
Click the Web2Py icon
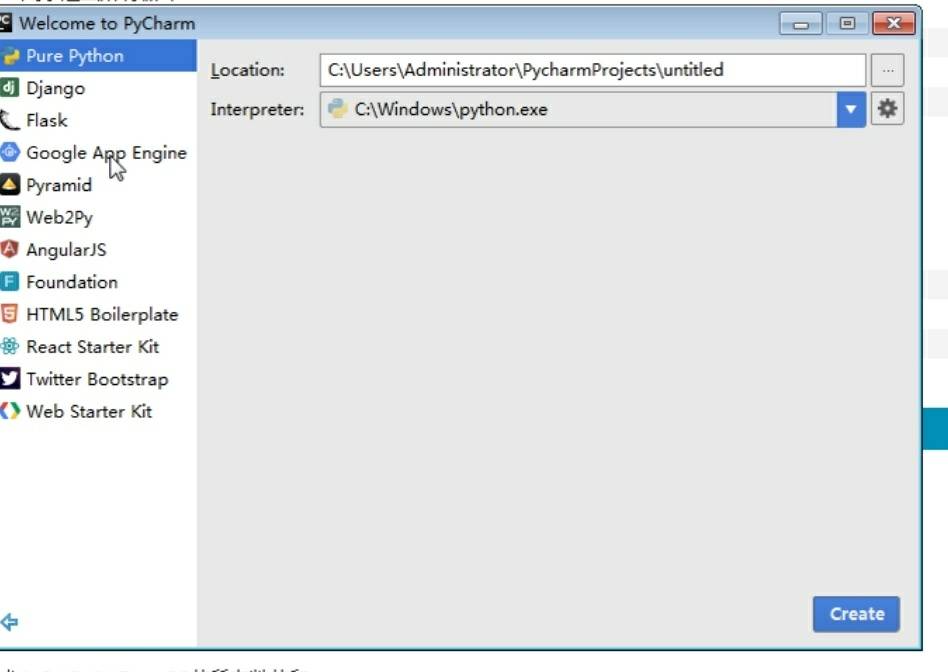tap(10, 217)
